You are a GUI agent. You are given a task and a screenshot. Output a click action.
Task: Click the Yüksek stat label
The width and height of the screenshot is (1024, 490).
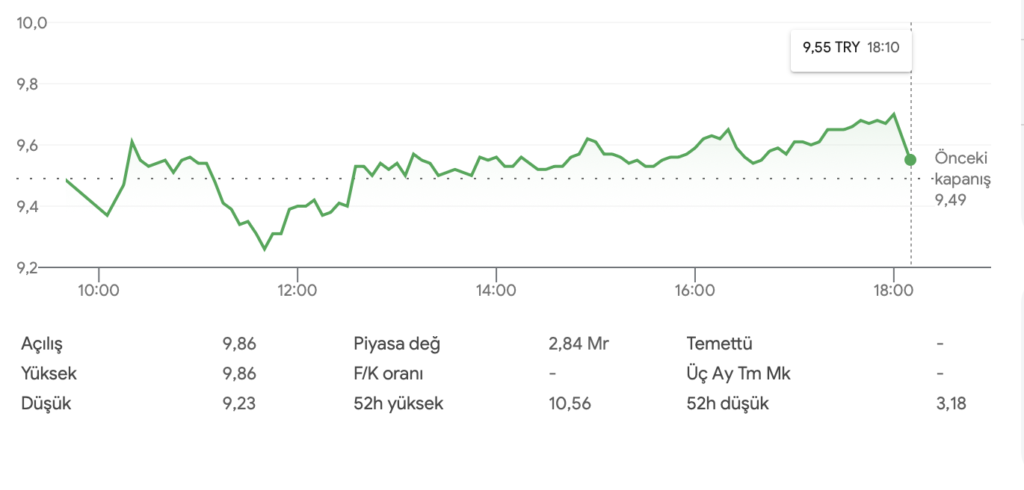(x=49, y=374)
